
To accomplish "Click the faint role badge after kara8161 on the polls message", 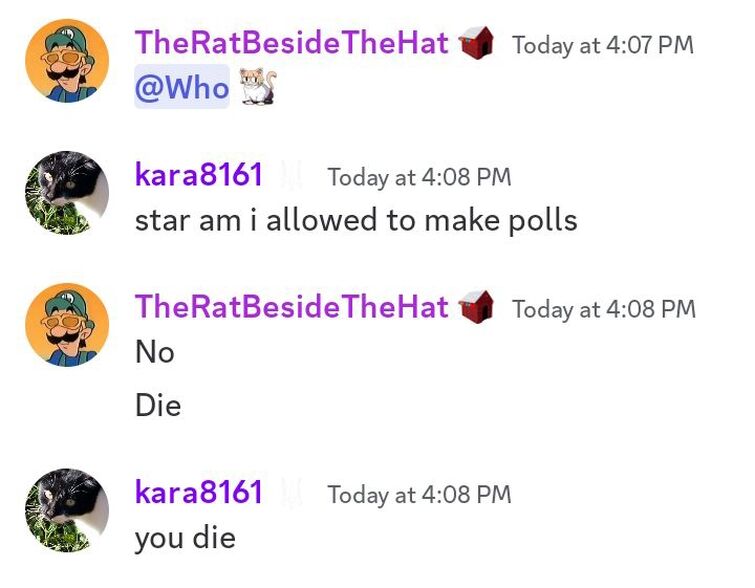I will click(x=292, y=175).
